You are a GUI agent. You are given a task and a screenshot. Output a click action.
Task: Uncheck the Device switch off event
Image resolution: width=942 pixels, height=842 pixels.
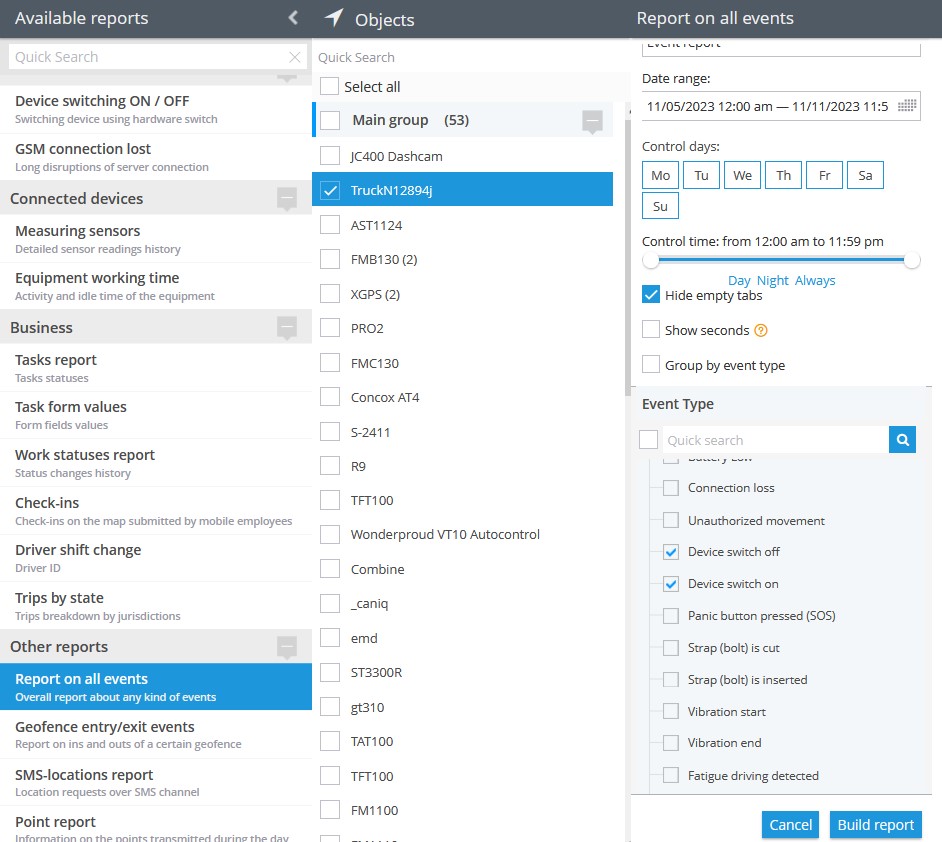[671, 552]
